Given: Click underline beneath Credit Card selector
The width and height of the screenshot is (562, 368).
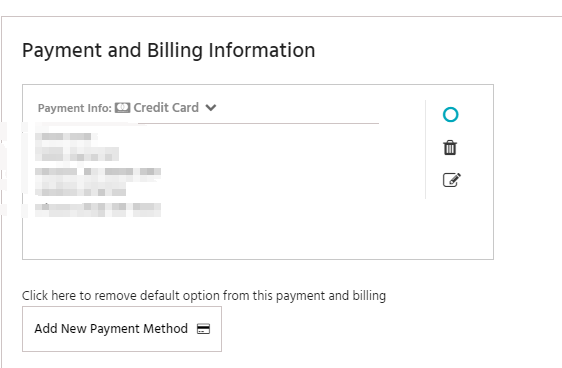Looking at the screenshot, I should (x=258, y=123).
